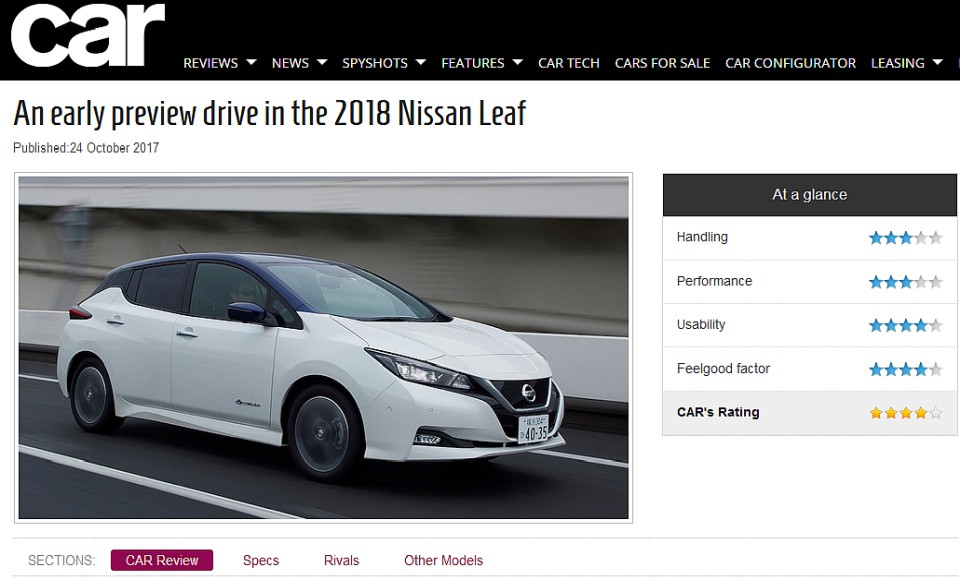Switch to the Rivals section
The image size is (960, 581).
click(x=342, y=560)
